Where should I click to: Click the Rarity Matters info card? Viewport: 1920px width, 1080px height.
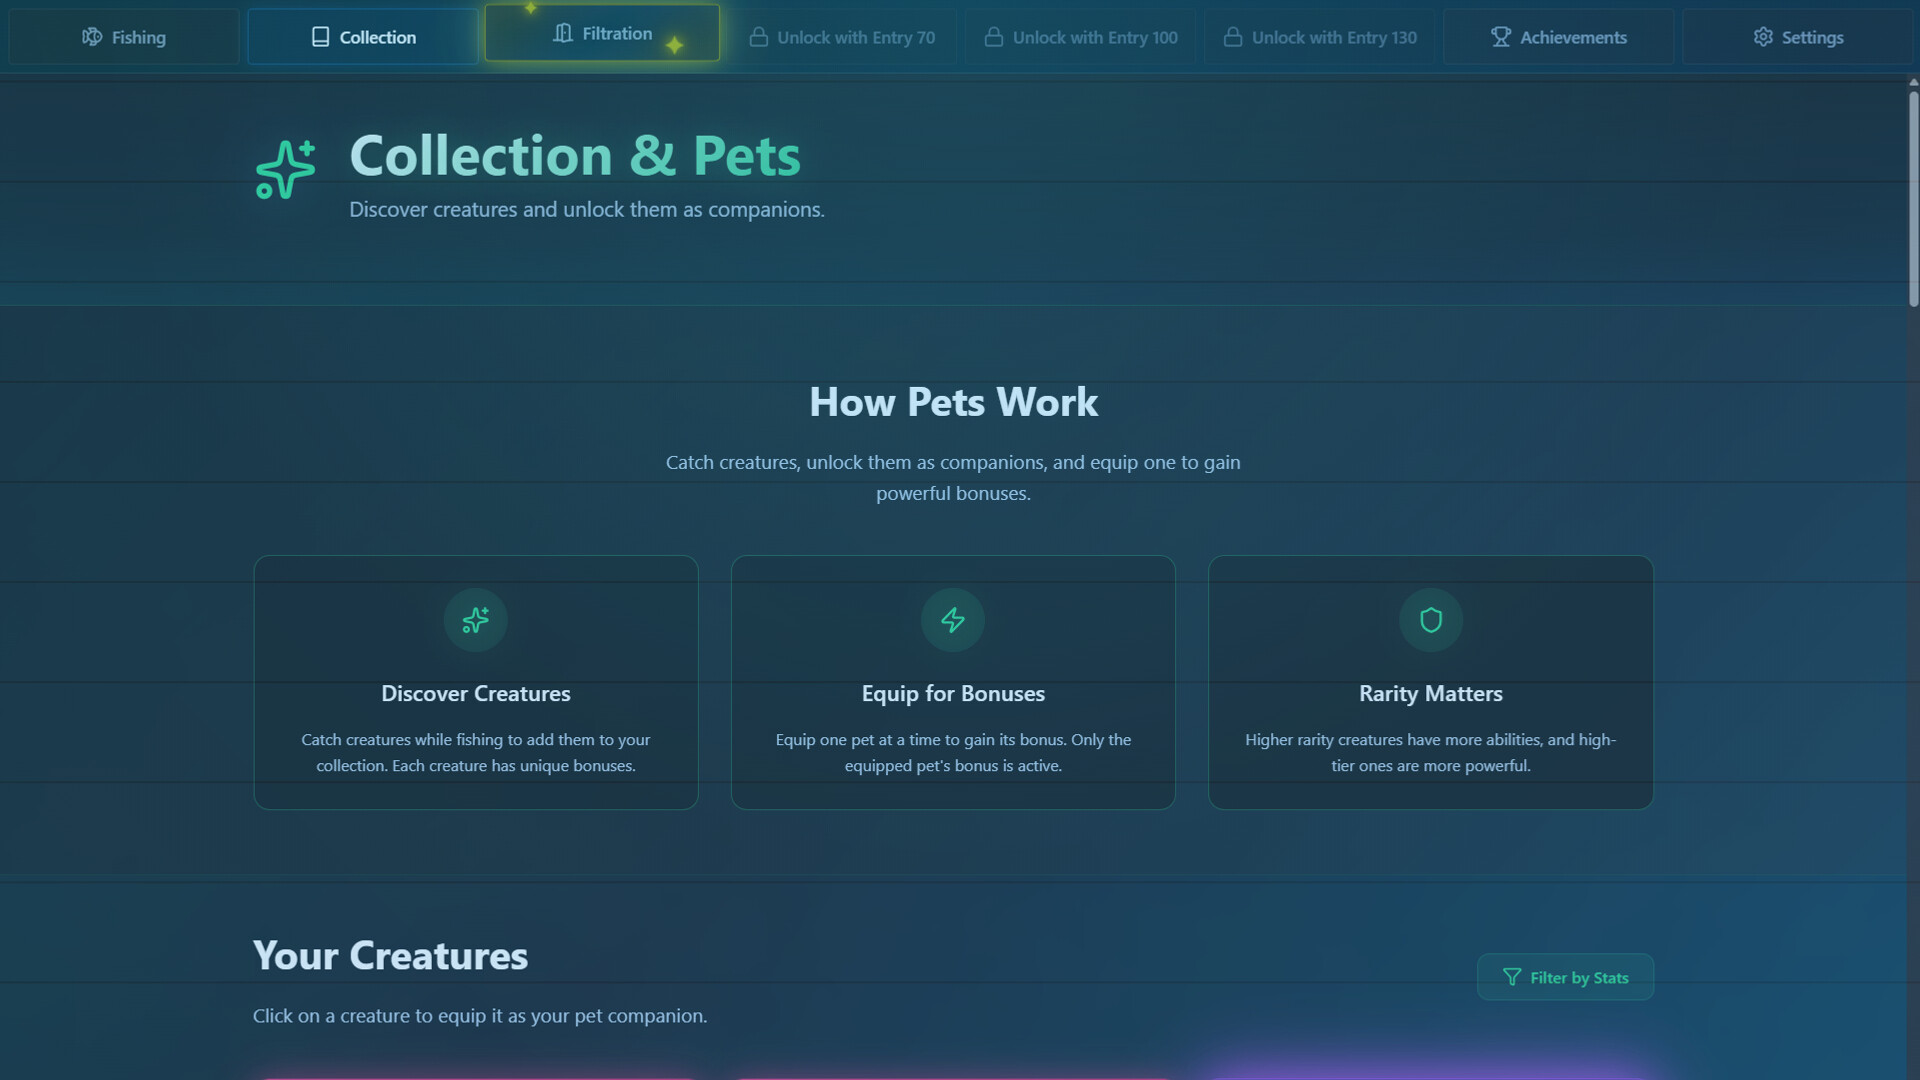(1430, 682)
